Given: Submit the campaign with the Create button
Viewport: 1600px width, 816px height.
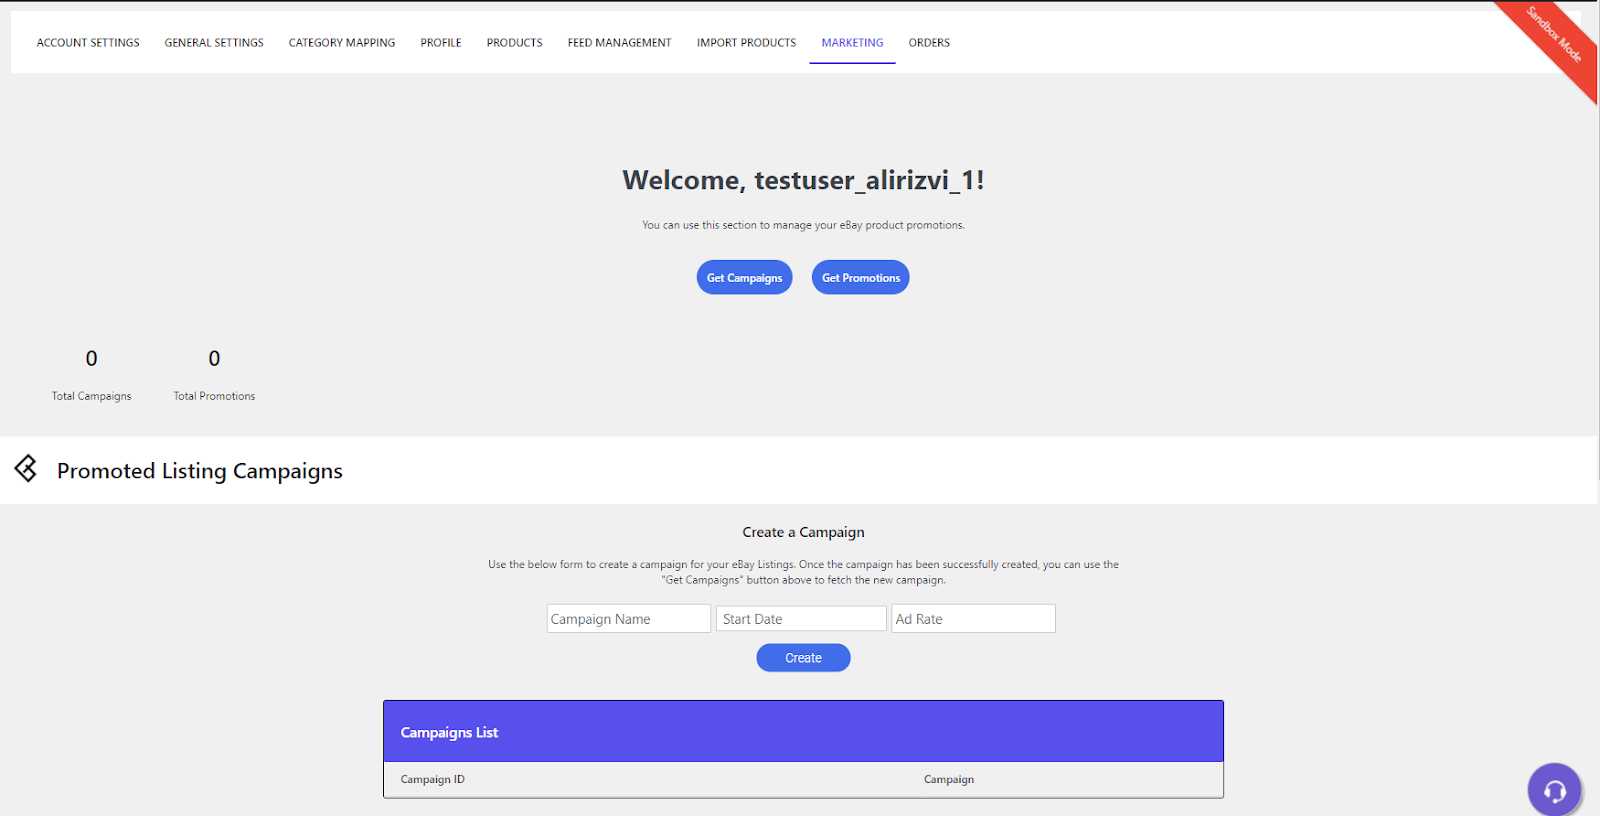Looking at the screenshot, I should point(804,658).
